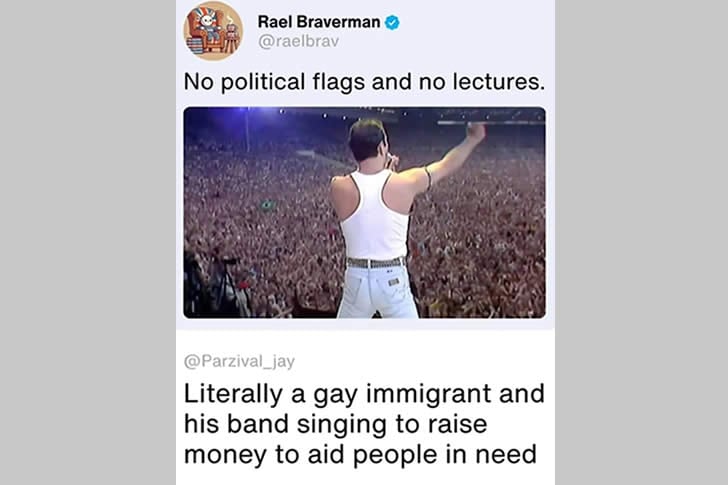Click the studded belt on the singer
The image size is (728, 485).
tap(376, 263)
